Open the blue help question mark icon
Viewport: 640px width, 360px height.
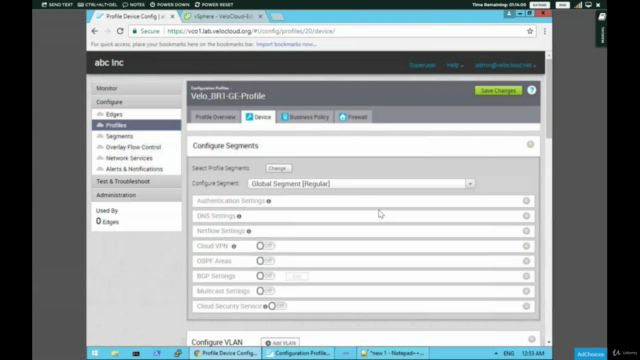coord(531,90)
